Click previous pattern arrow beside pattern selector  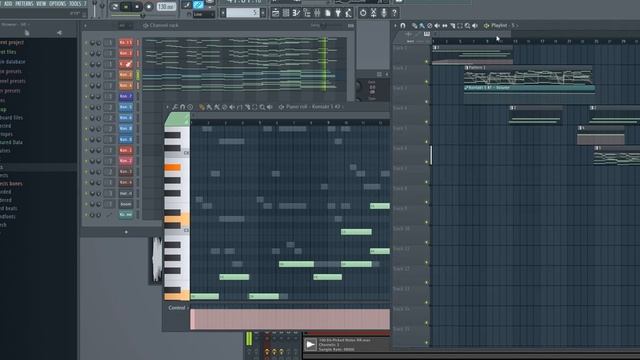click(223, 13)
